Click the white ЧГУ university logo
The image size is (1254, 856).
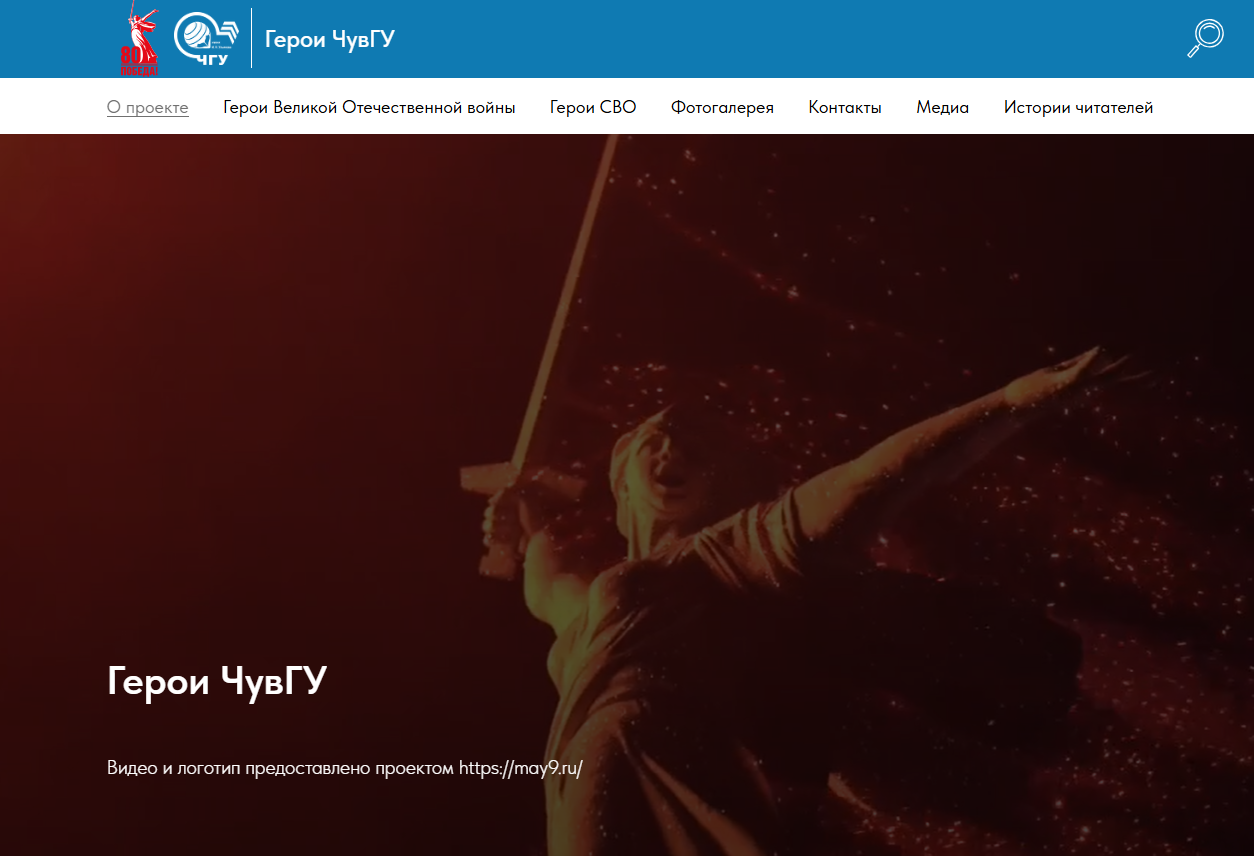[x=206, y=39]
